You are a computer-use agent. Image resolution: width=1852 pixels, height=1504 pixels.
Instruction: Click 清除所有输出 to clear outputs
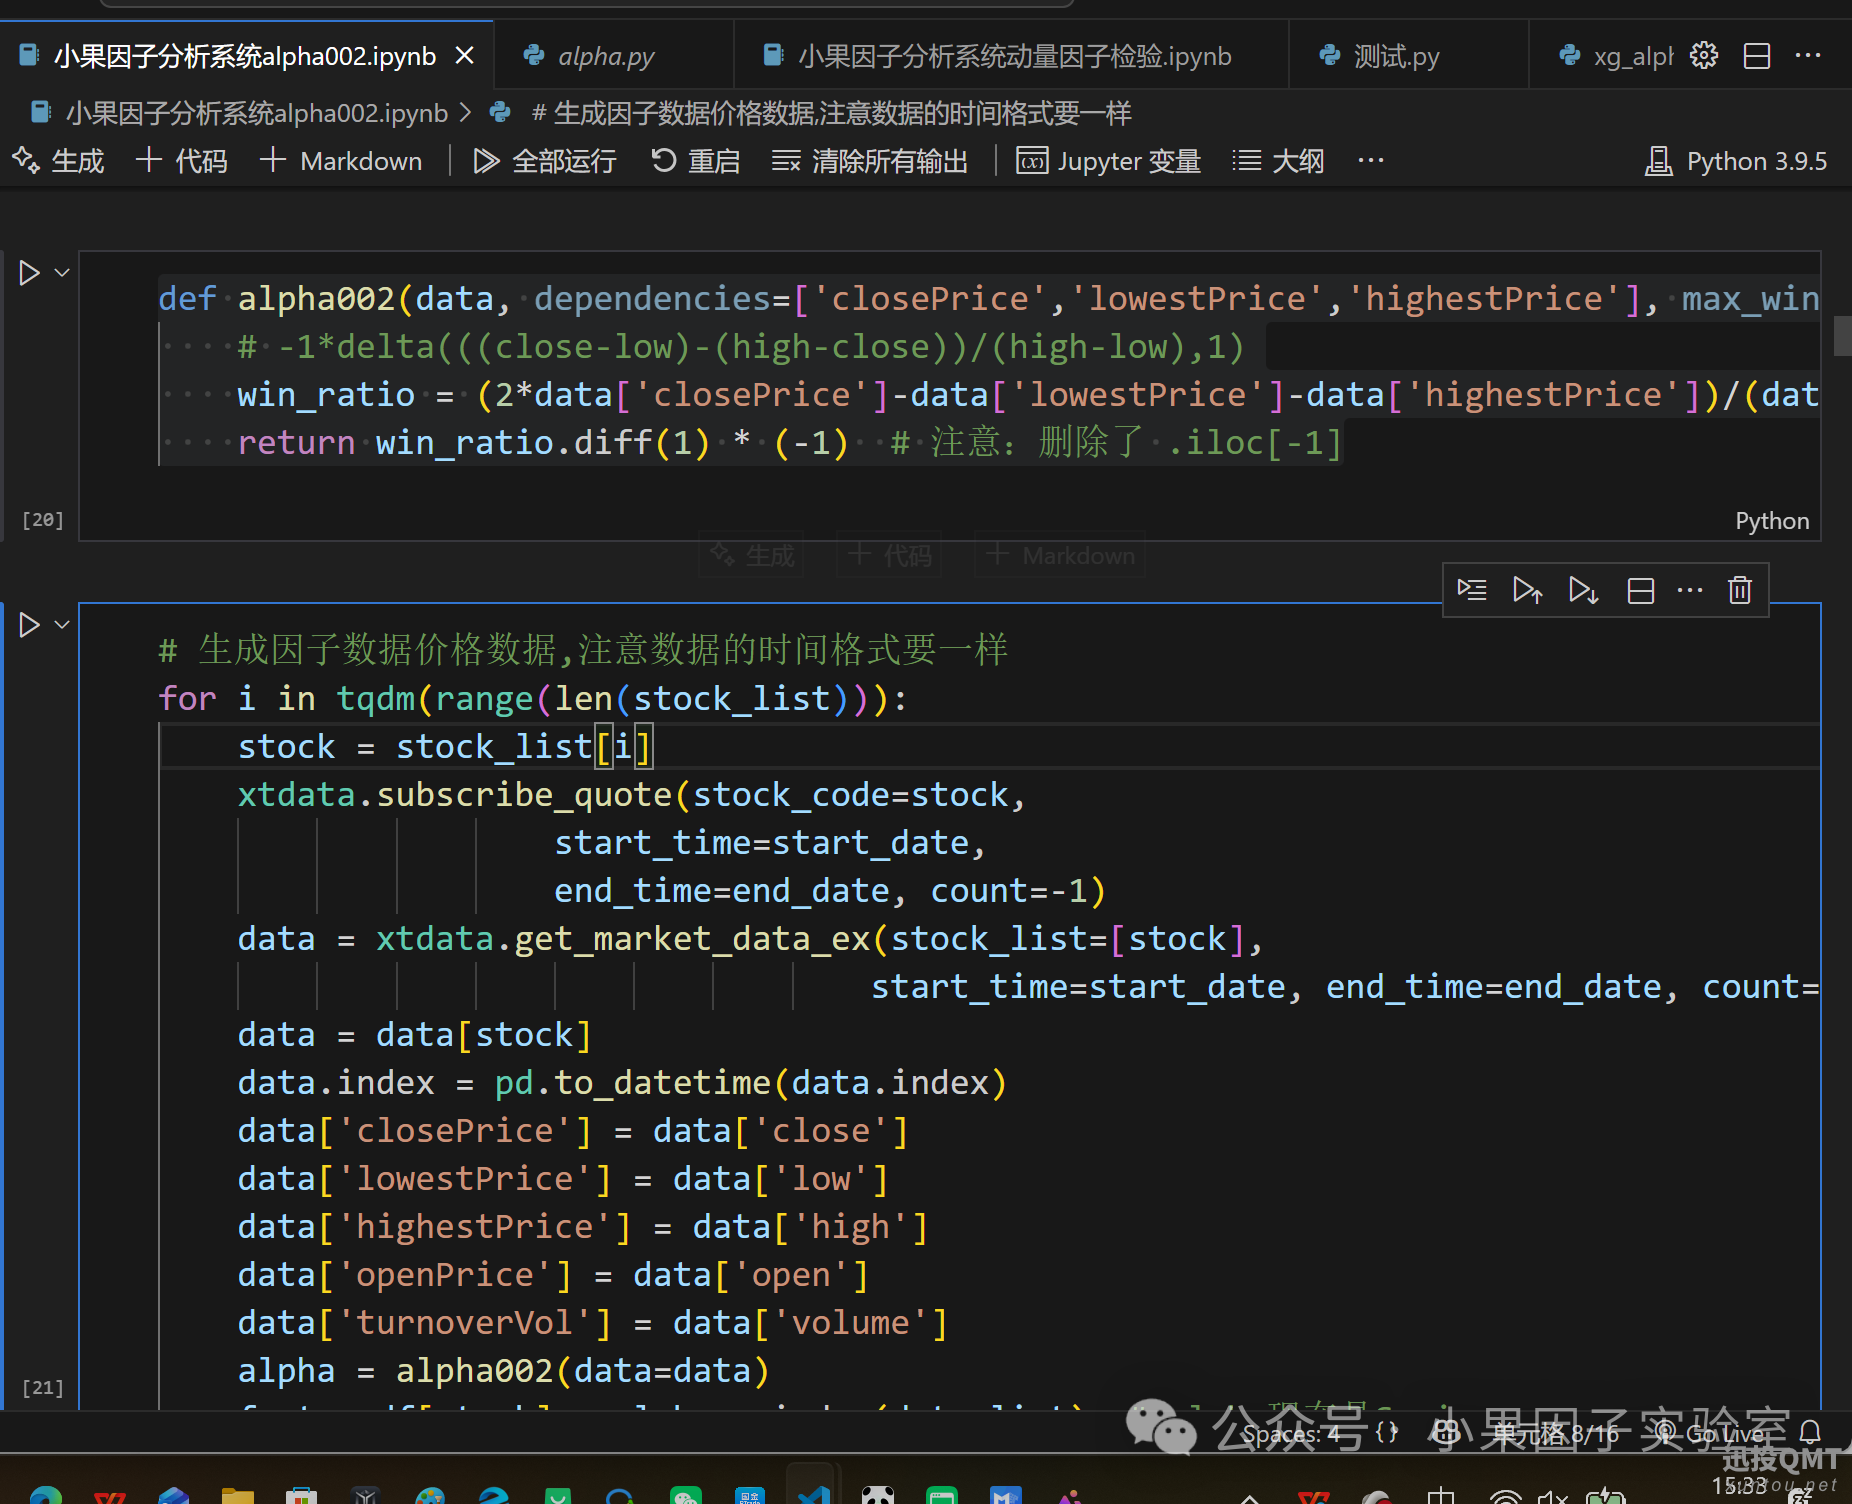click(x=870, y=161)
